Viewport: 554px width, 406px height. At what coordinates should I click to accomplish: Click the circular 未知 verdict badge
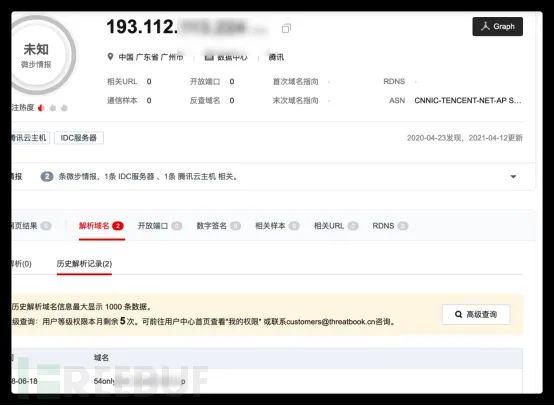pos(39,55)
